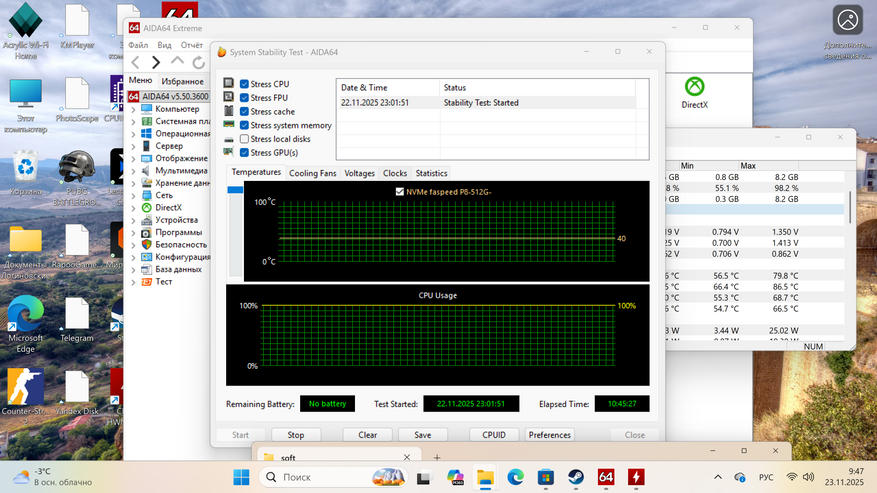Viewport: 877px width, 493px height.
Task: Expand the Устройства node
Action: [x=133, y=220]
